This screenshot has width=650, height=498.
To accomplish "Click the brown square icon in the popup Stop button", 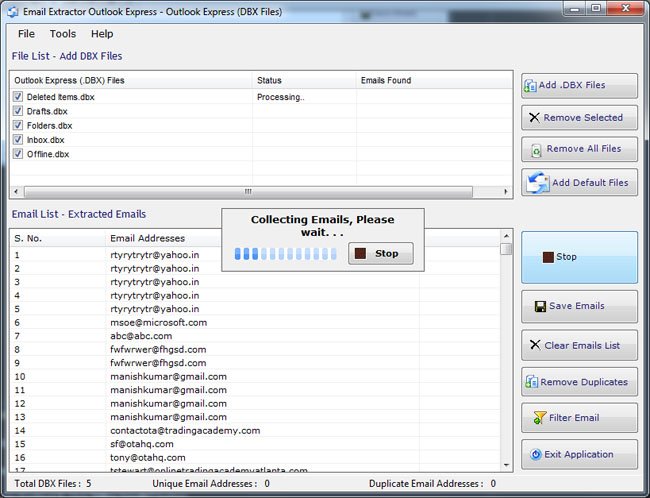I will (x=360, y=253).
